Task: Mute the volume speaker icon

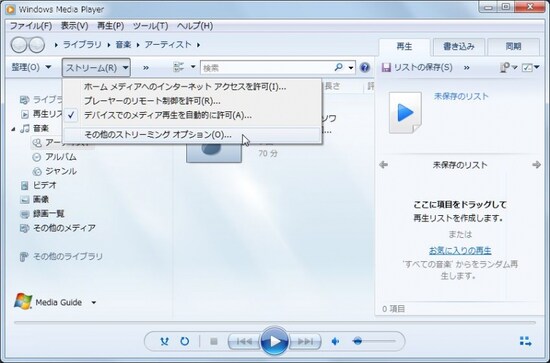Action: coord(335,341)
